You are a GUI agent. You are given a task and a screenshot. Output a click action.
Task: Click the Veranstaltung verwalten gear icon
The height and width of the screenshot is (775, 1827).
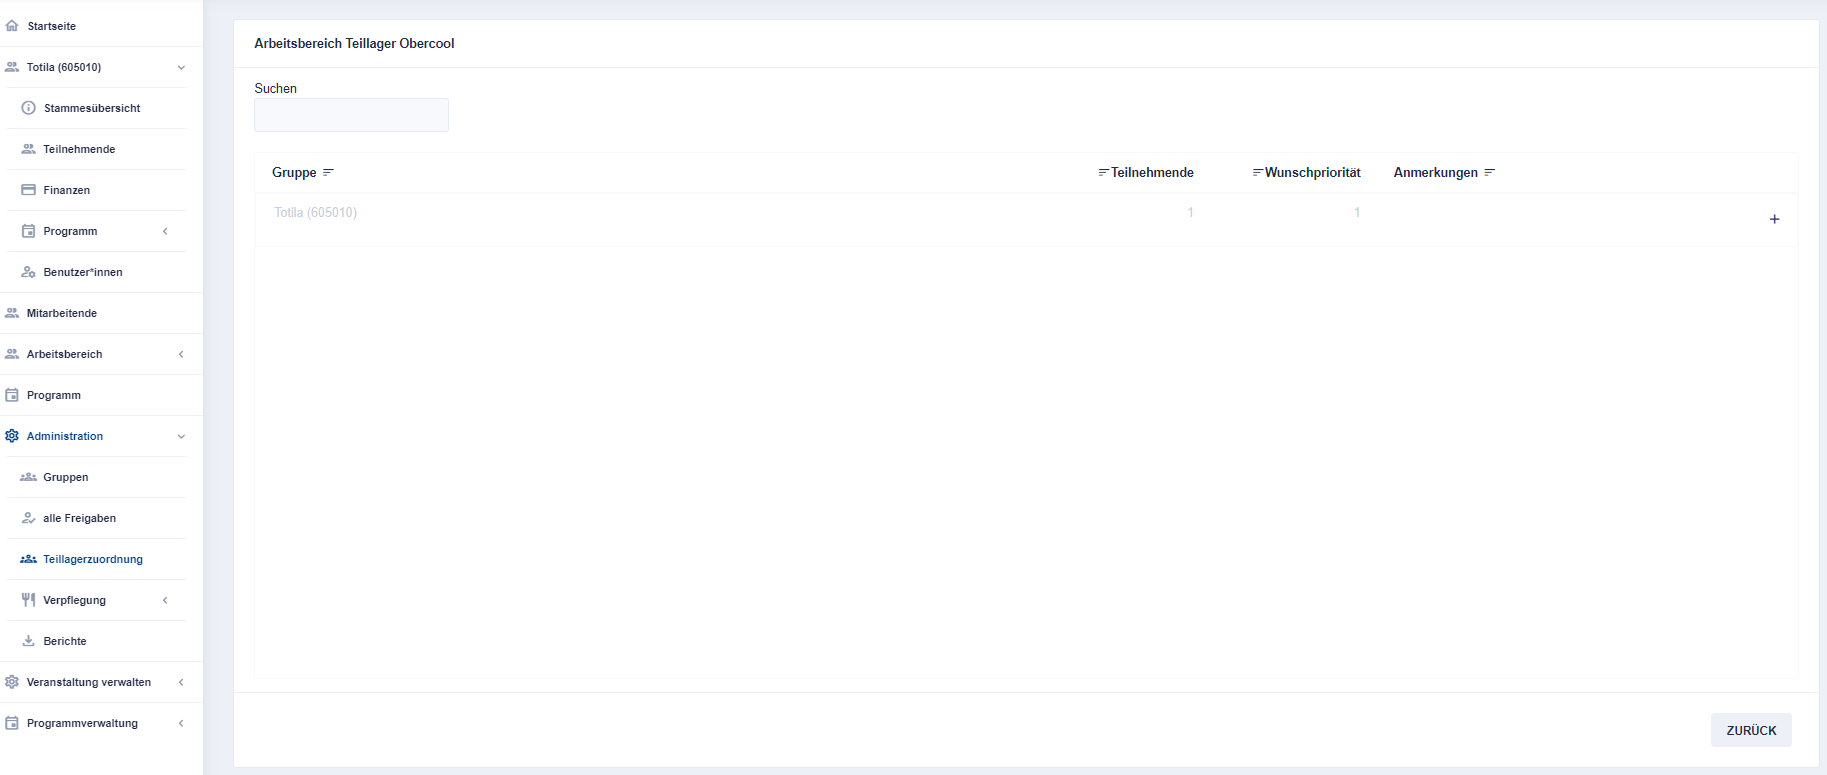click(x=12, y=682)
